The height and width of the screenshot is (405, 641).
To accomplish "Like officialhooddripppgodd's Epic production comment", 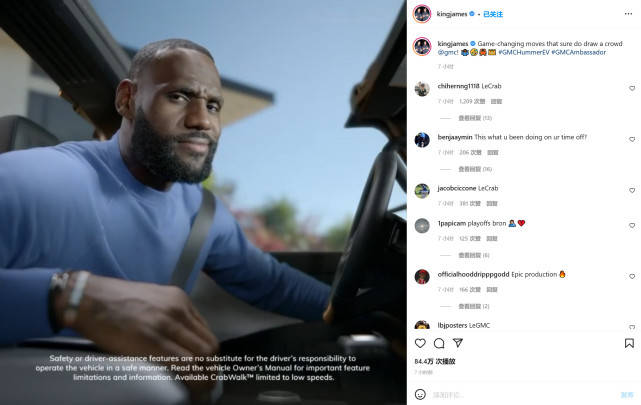I will tap(632, 277).
